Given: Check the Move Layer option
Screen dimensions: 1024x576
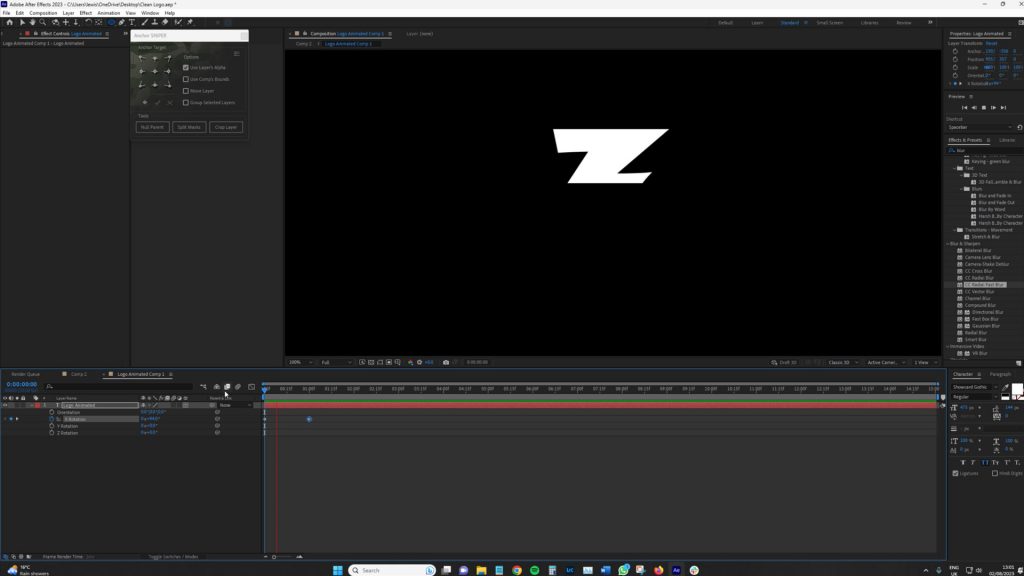Looking at the screenshot, I should click(185, 91).
